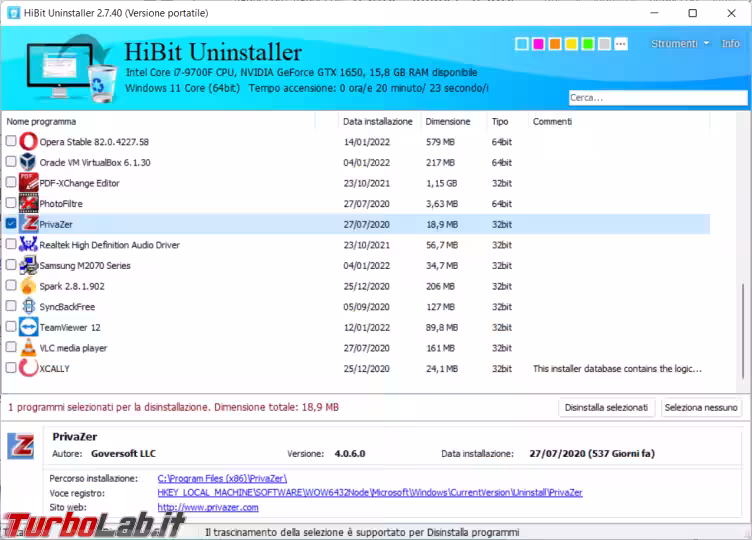
Task: Select the SyncBackFree row name
Action: (x=67, y=307)
